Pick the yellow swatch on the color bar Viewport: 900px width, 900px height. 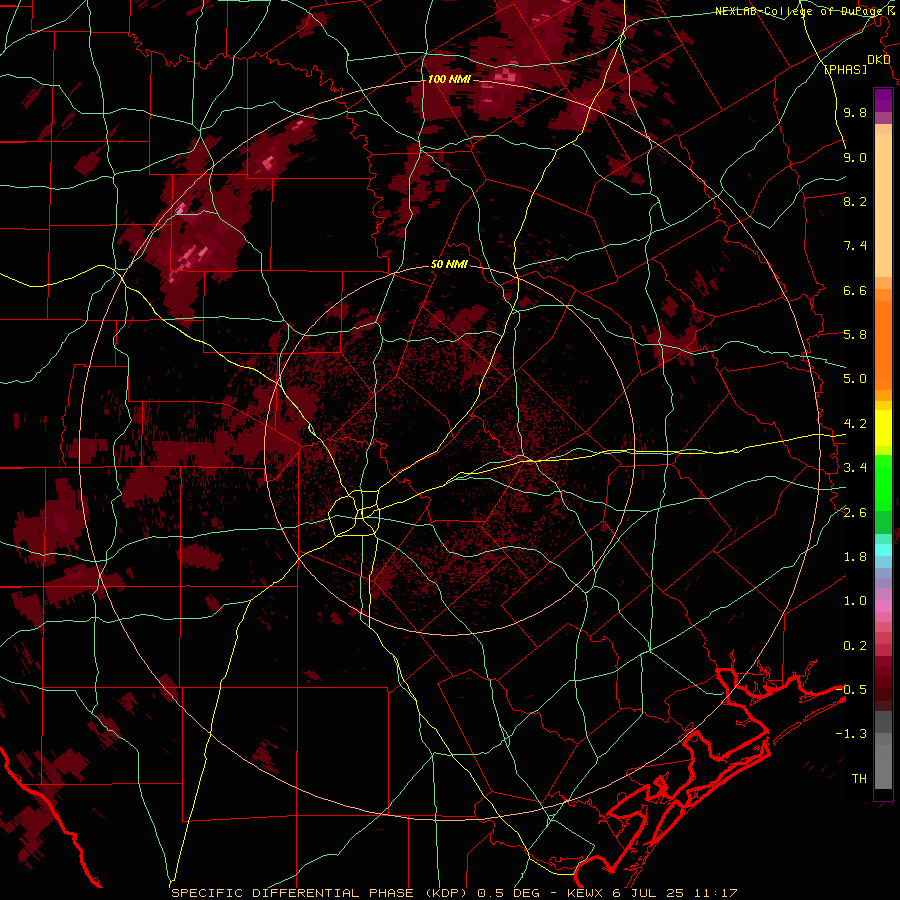click(883, 428)
